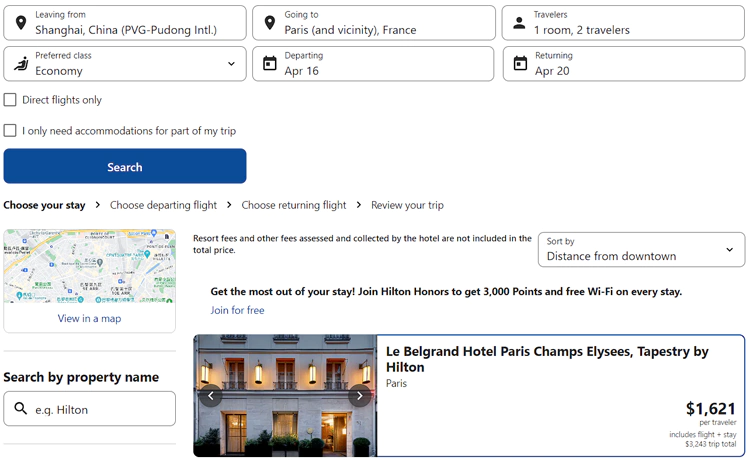Screen dimensions: 750x460
Task: Click the airline seat Preferred class icon
Action: pyautogui.click(x=21, y=64)
